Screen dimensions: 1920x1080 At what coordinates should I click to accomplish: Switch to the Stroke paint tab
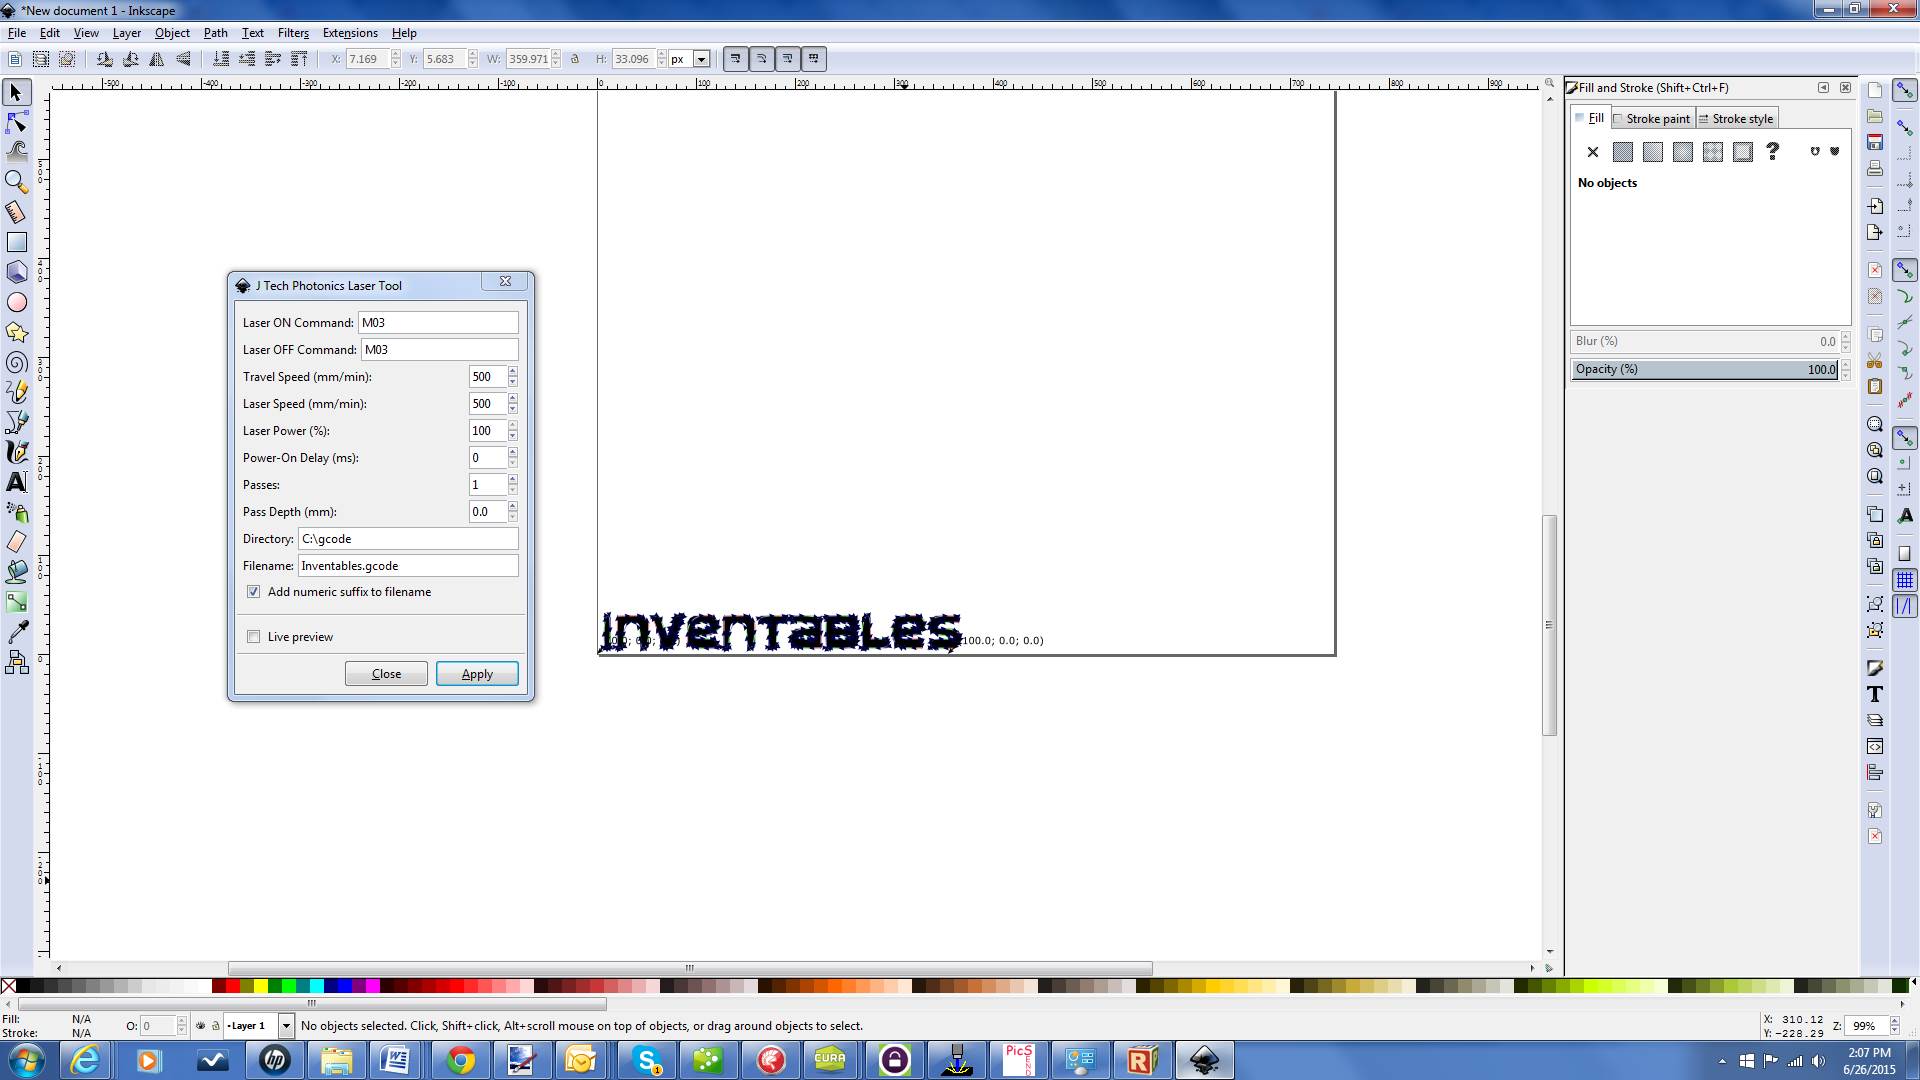[1651, 118]
